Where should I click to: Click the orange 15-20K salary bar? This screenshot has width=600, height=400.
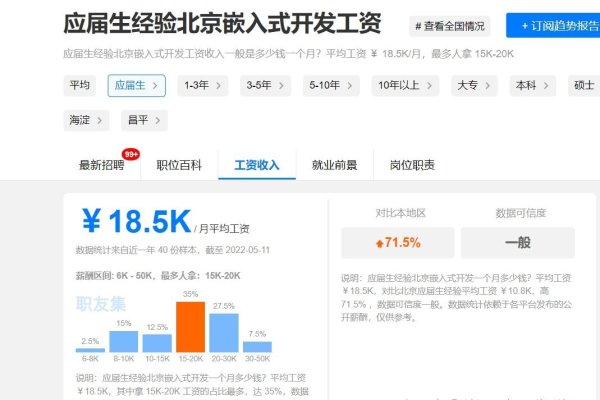[x=191, y=327]
